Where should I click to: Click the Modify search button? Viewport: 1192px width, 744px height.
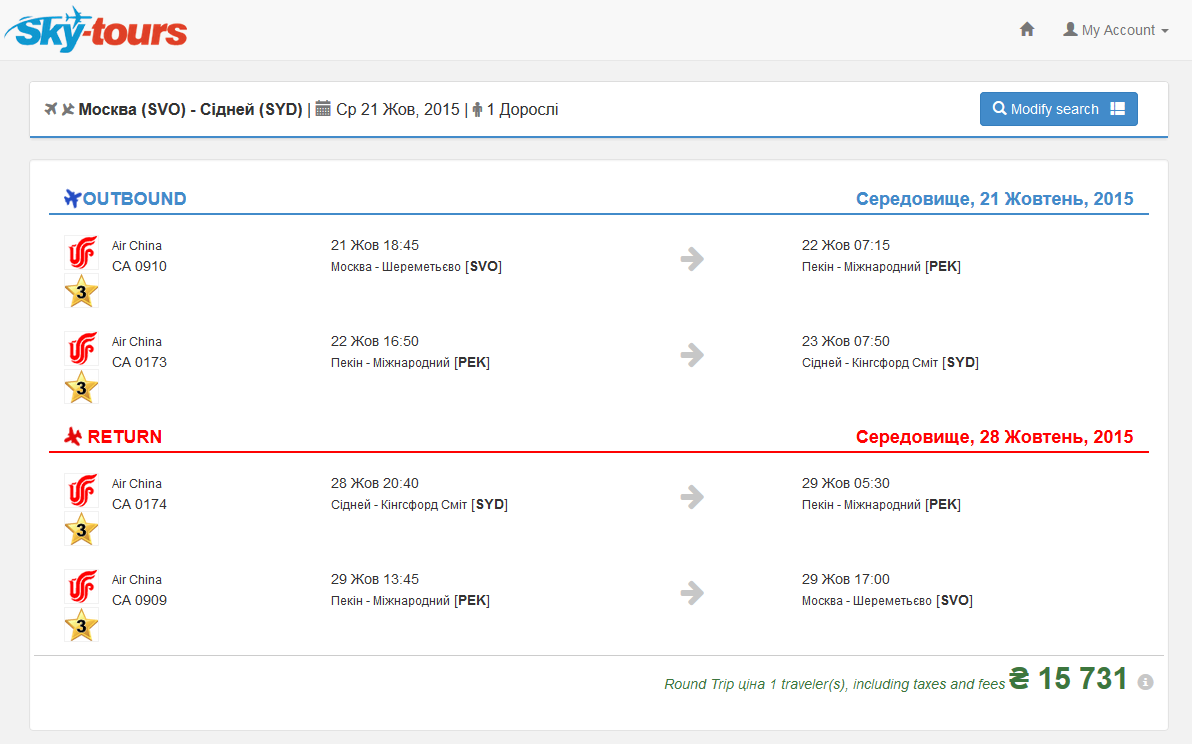pyautogui.click(x=1058, y=109)
